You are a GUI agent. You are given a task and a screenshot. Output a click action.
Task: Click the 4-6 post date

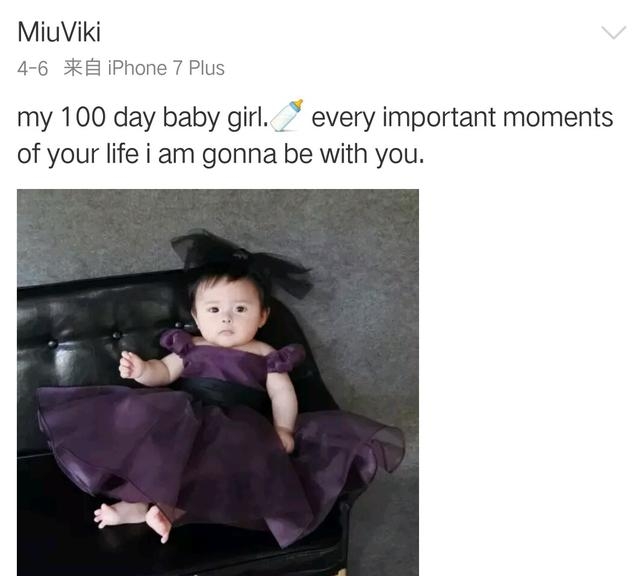click(33, 68)
